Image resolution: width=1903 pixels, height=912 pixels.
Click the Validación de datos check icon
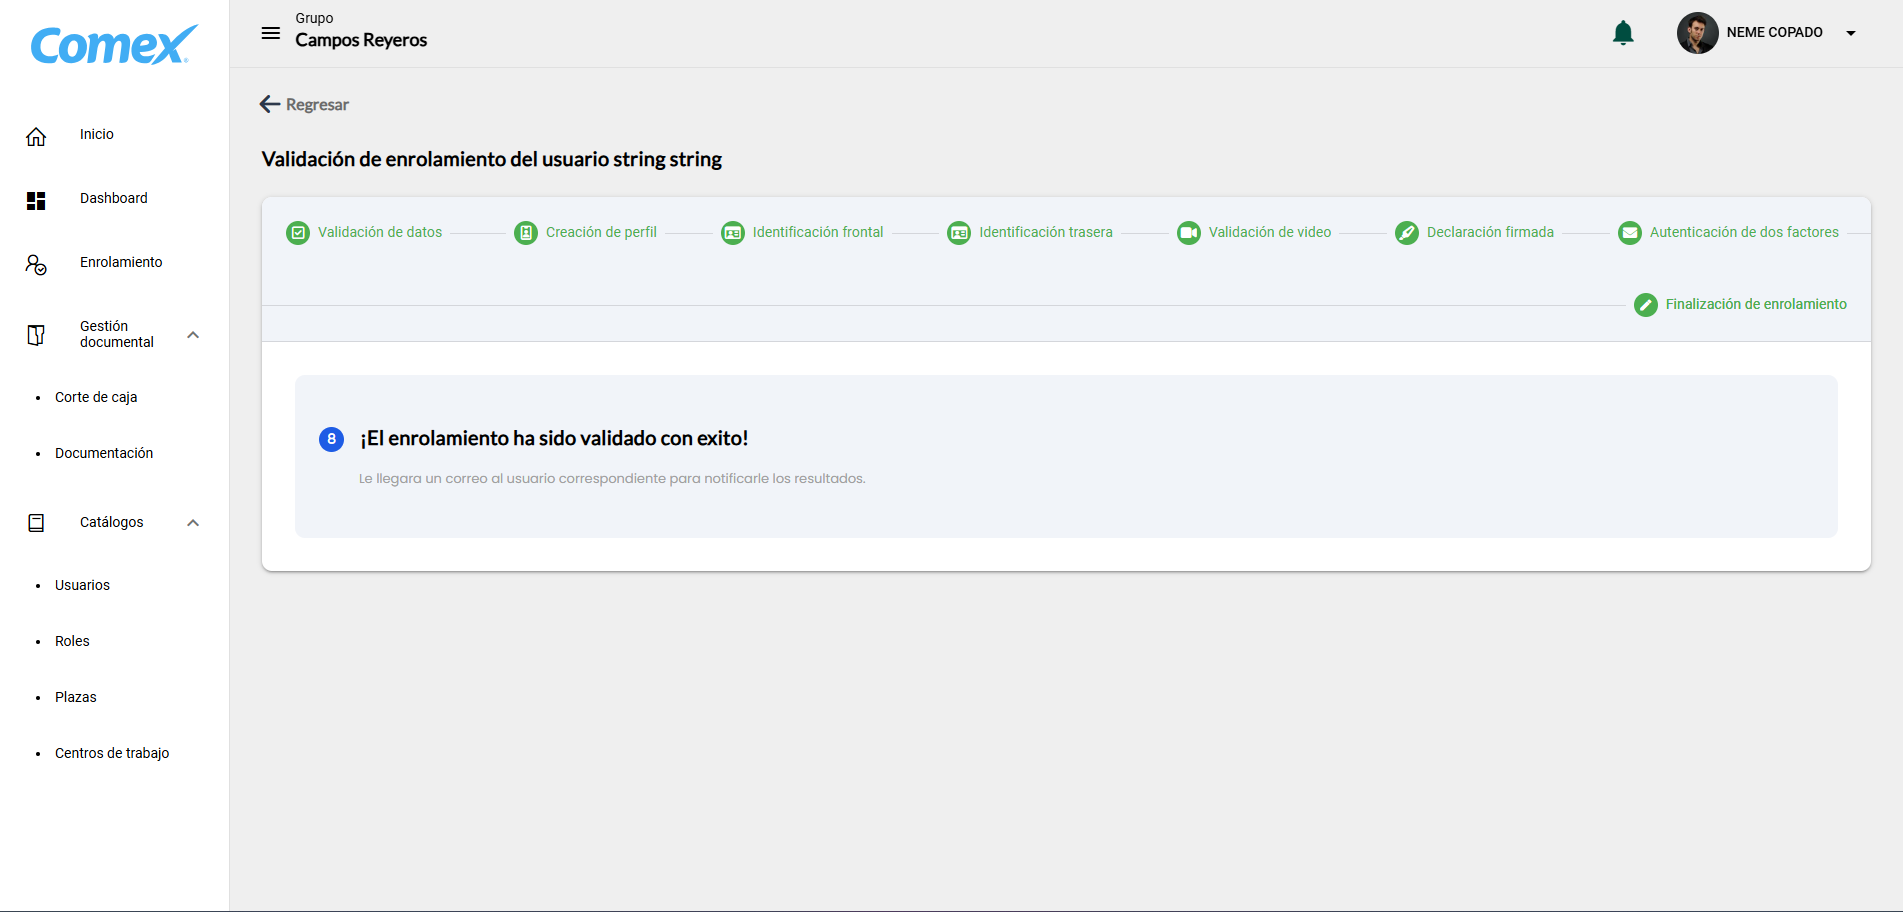click(298, 233)
